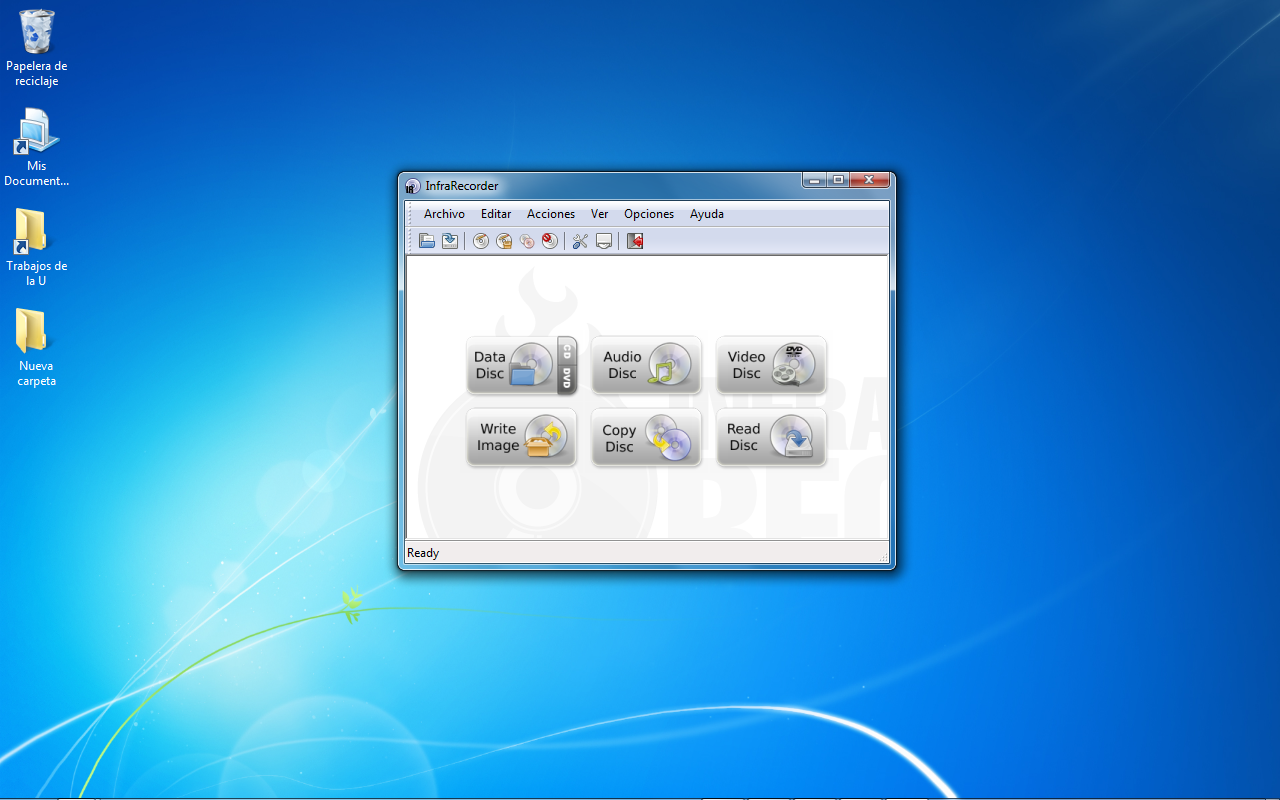Eject the disc tray via toolbar icon

pyautogui.click(x=603, y=241)
